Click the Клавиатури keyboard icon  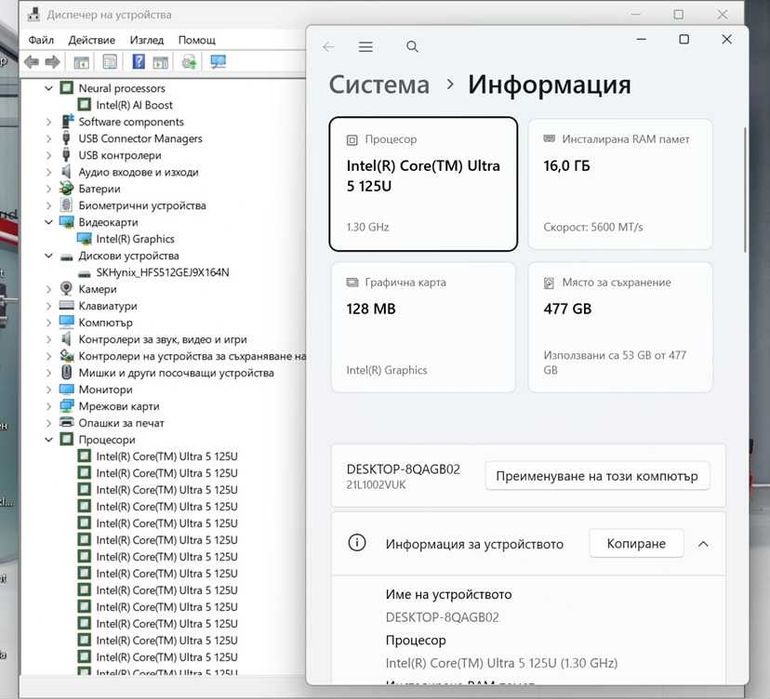[x=66, y=306]
